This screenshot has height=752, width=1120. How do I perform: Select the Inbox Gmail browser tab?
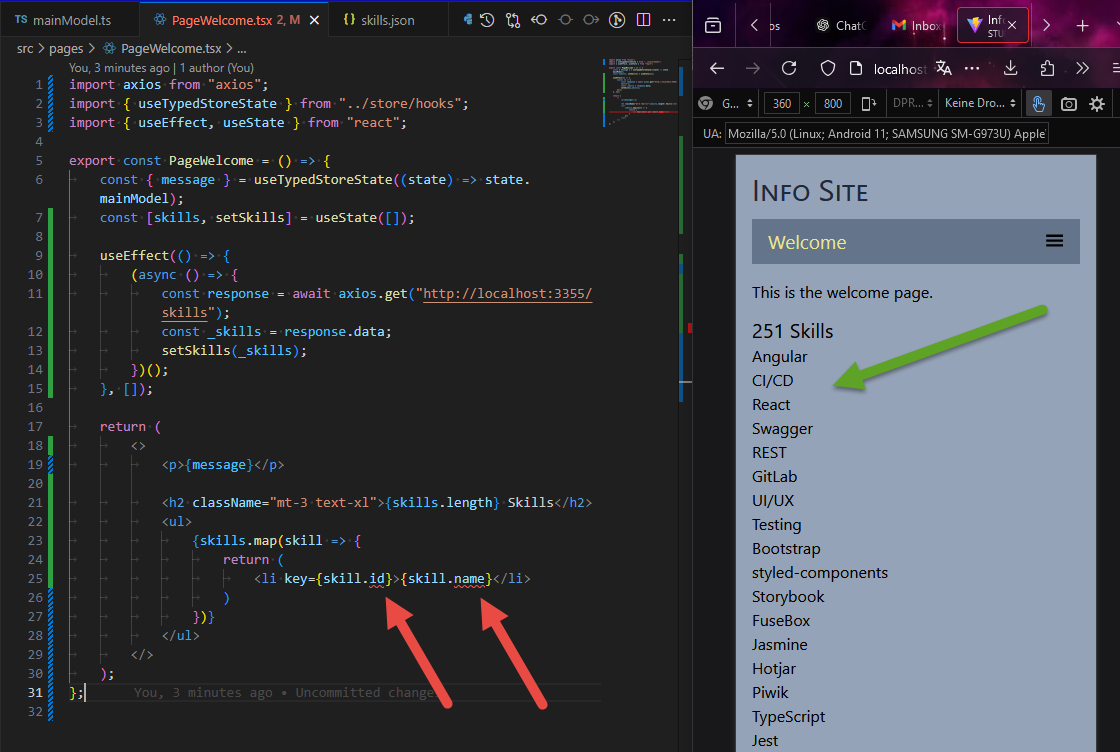click(x=915, y=26)
